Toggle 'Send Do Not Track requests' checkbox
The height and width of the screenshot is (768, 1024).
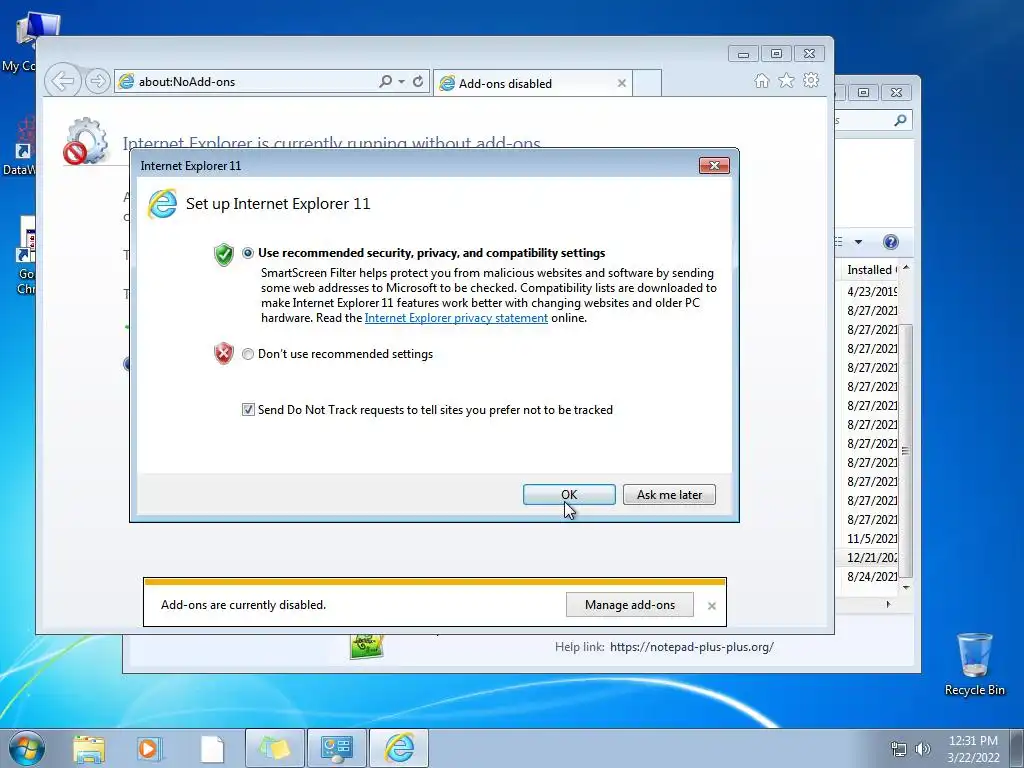(248, 409)
